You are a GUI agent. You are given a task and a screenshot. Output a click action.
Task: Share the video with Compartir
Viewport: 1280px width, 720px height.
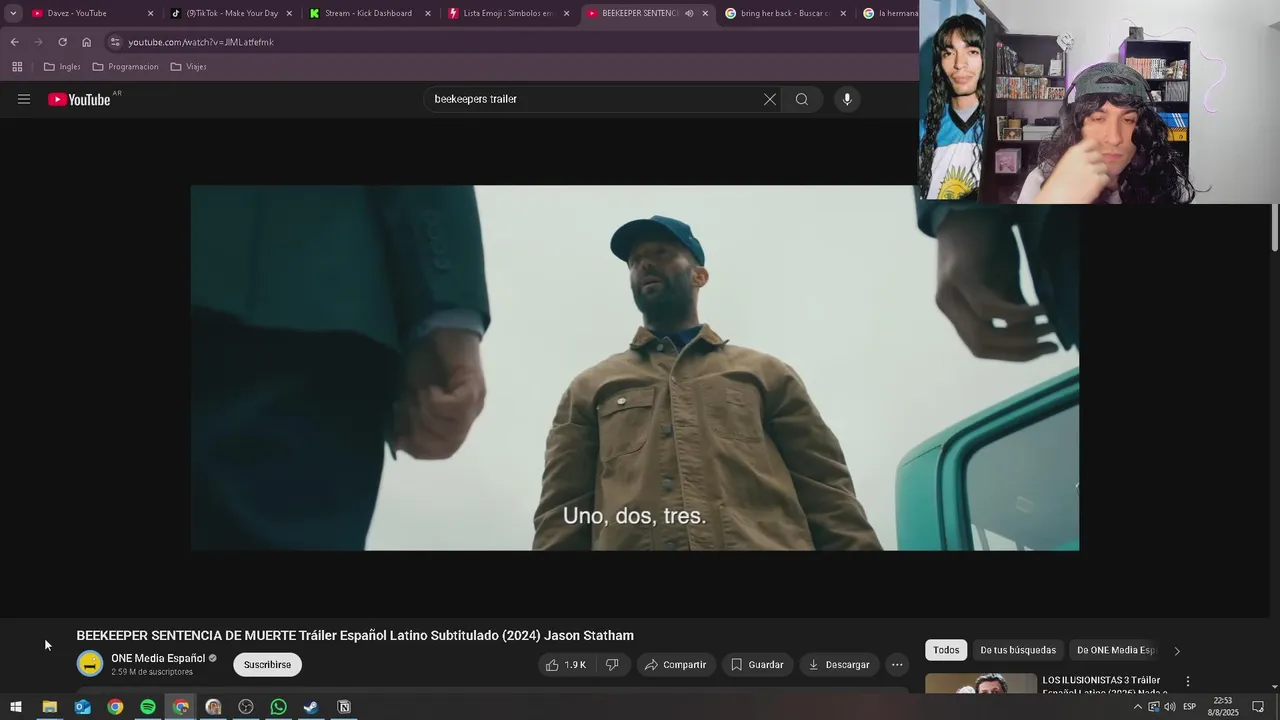(x=676, y=664)
